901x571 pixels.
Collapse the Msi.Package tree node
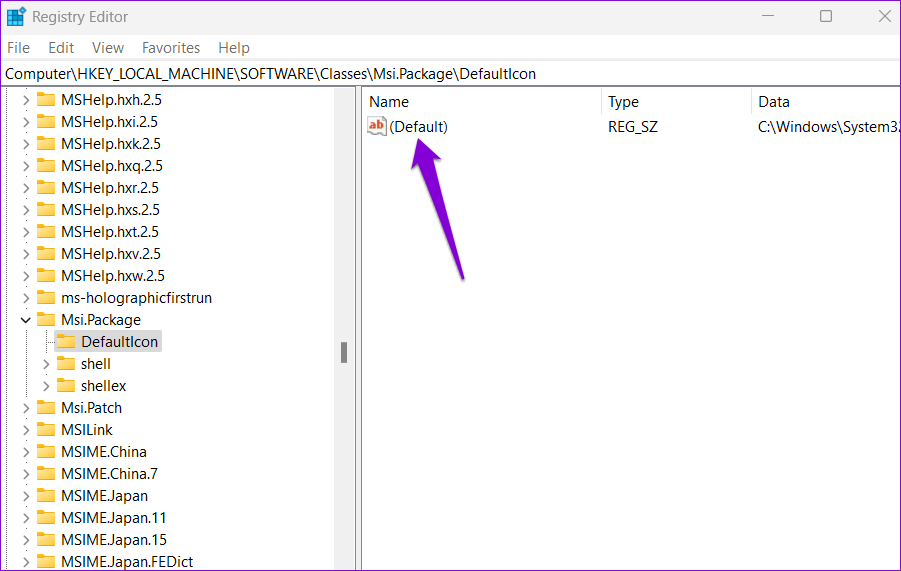click(26, 320)
